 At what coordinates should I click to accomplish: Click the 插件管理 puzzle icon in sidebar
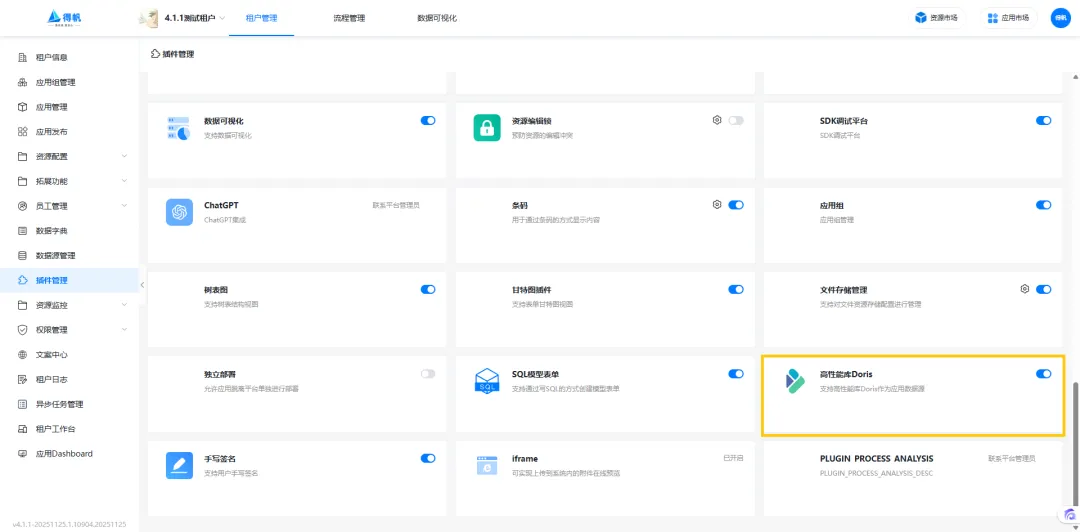pyautogui.click(x=22, y=280)
